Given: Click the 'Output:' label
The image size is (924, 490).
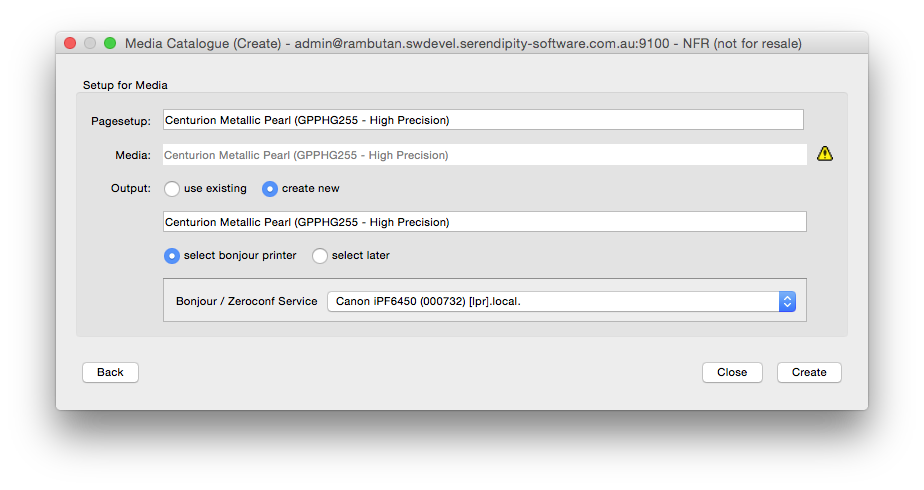Looking at the screenshot, I should tap(131, 188).
